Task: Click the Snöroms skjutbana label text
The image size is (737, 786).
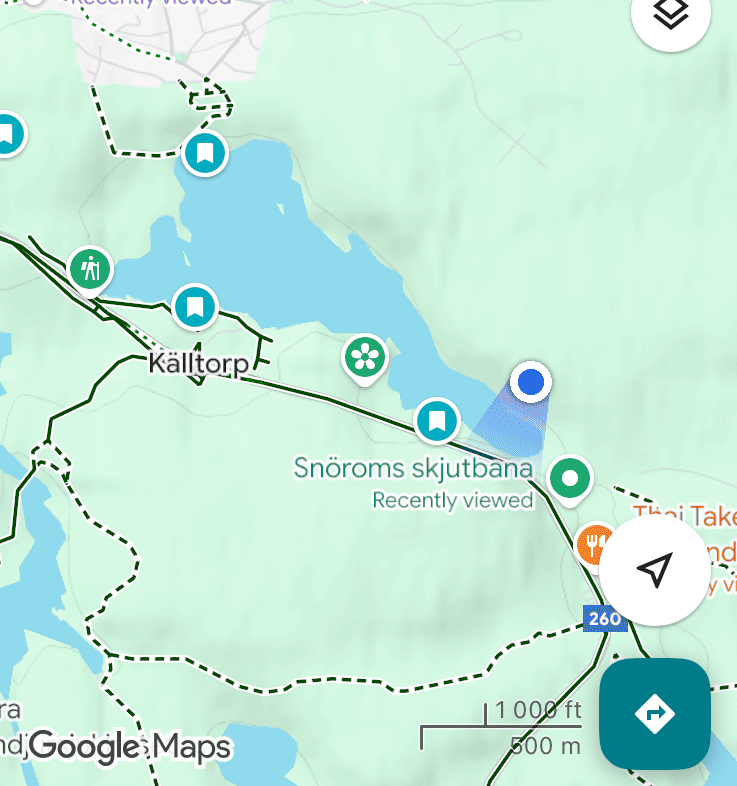Action: tap(413, 468)
